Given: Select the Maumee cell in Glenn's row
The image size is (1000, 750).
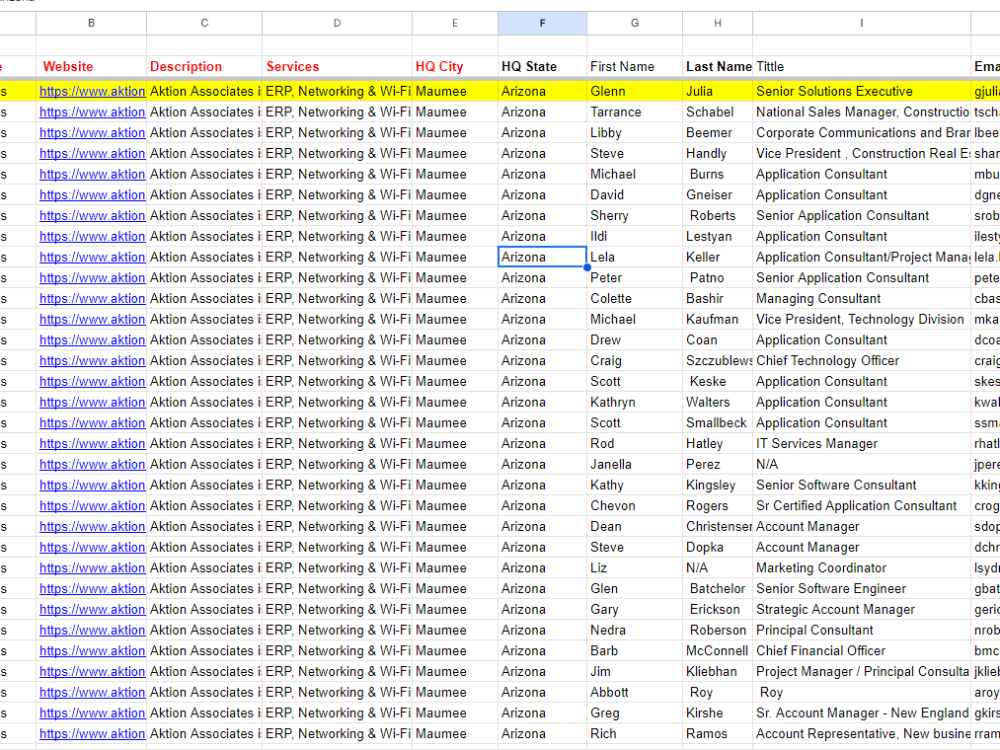Looking at the screenshot, I should pyautogui.click(x=455, y=91).
